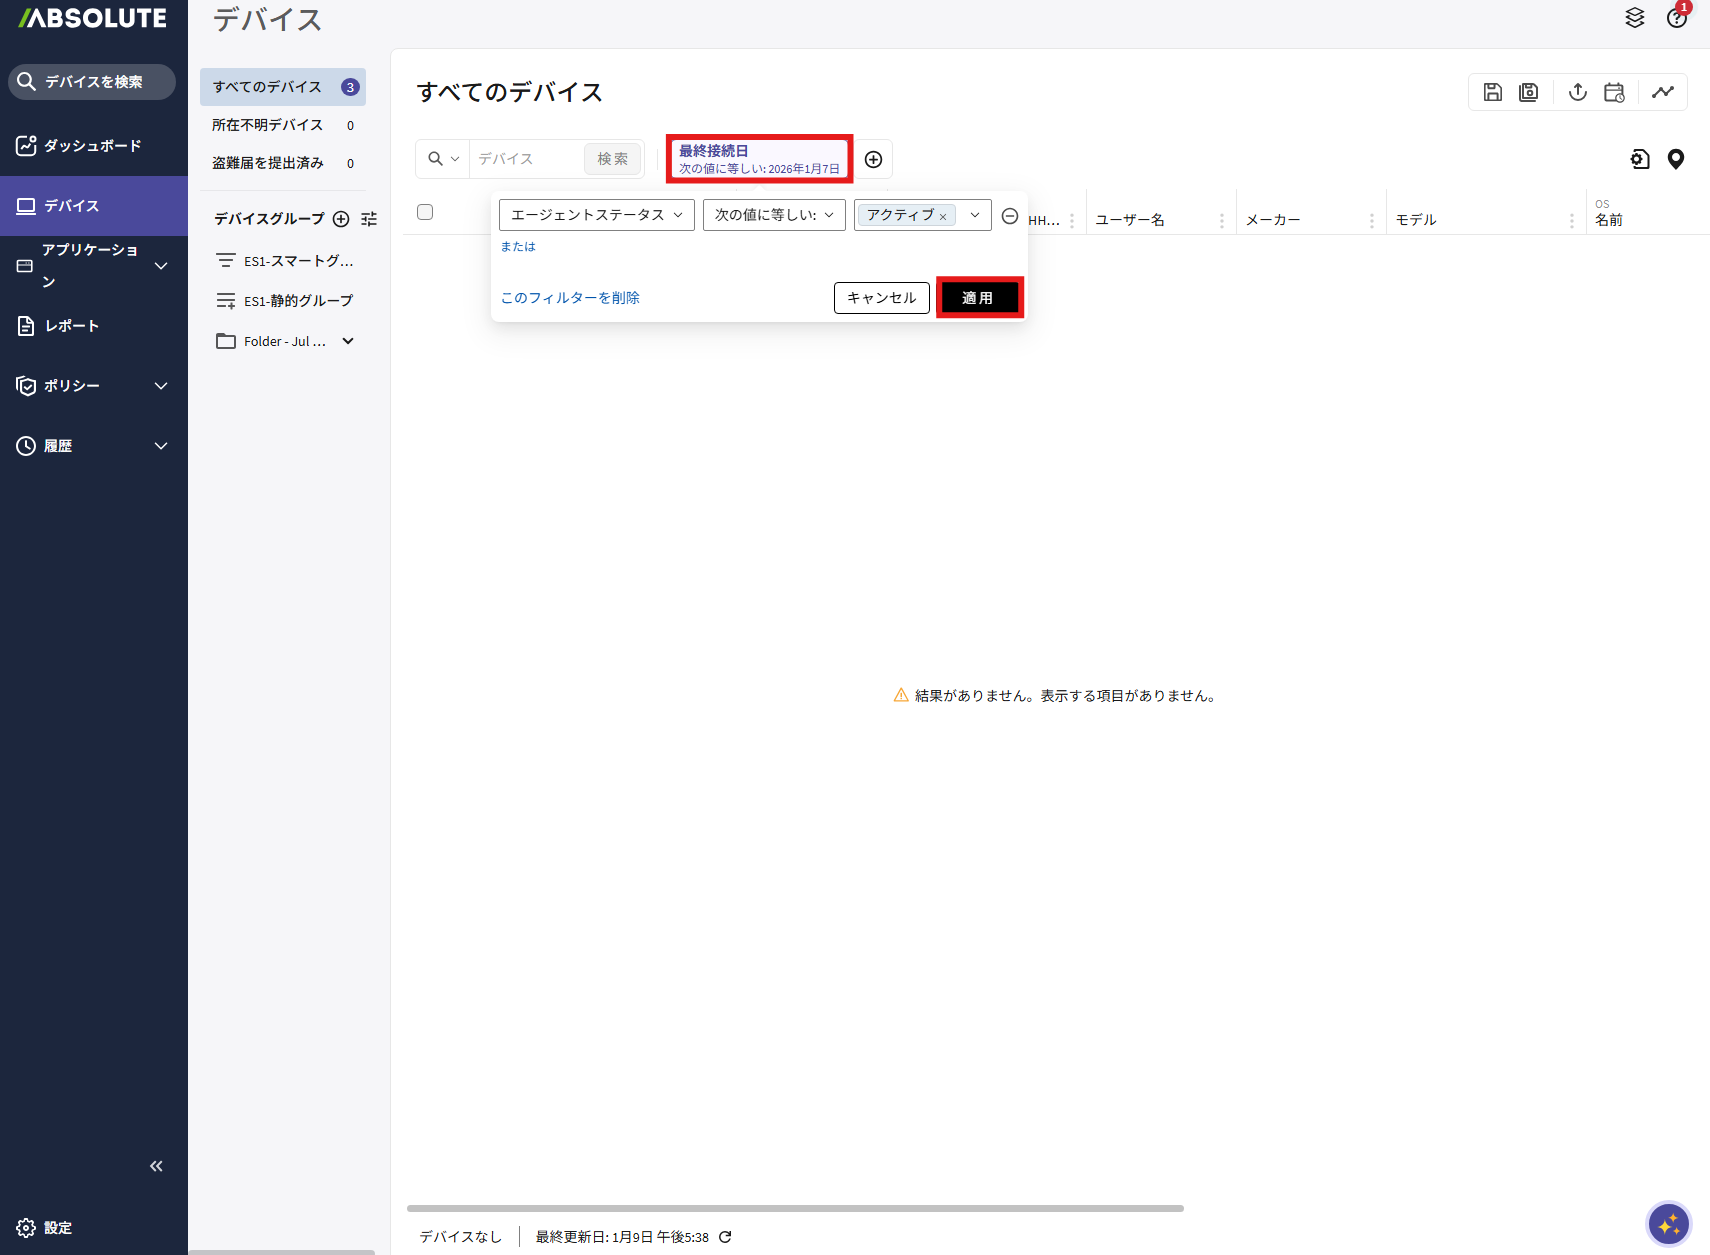
Task: Open the map location pin view
Action: 1676,159
